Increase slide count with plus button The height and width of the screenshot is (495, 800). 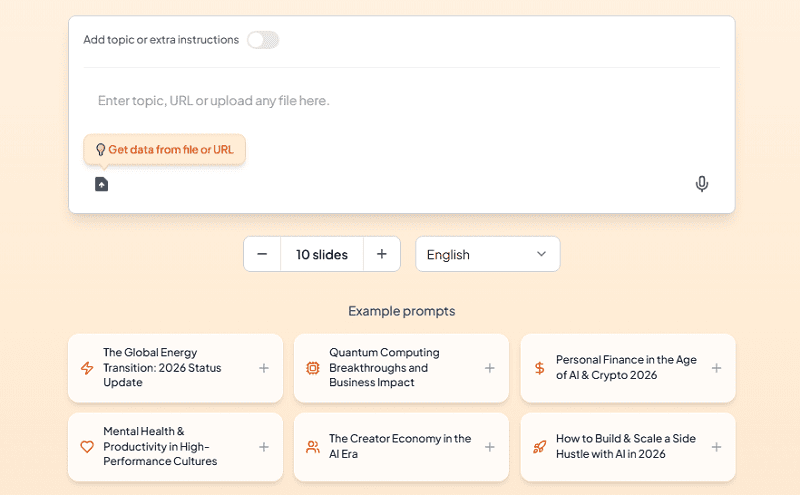[381, 254]
